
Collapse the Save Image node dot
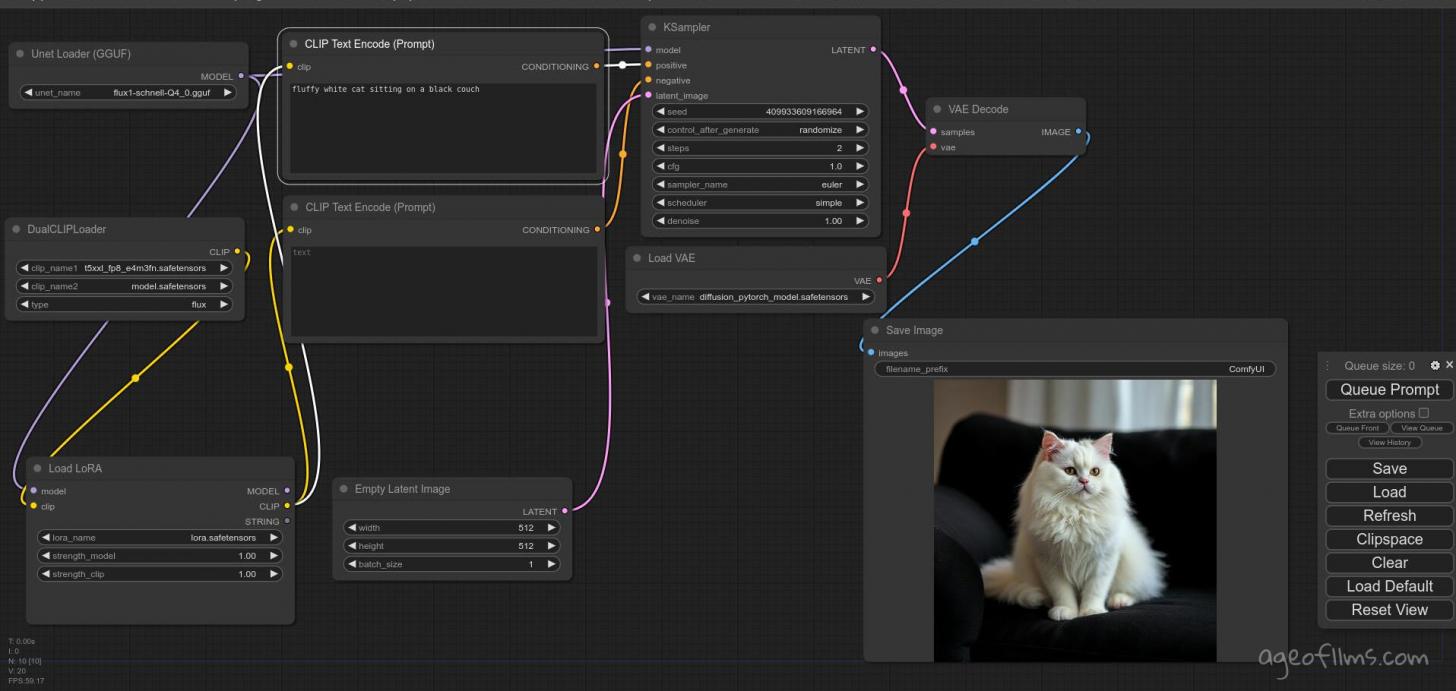coord(875,330)
